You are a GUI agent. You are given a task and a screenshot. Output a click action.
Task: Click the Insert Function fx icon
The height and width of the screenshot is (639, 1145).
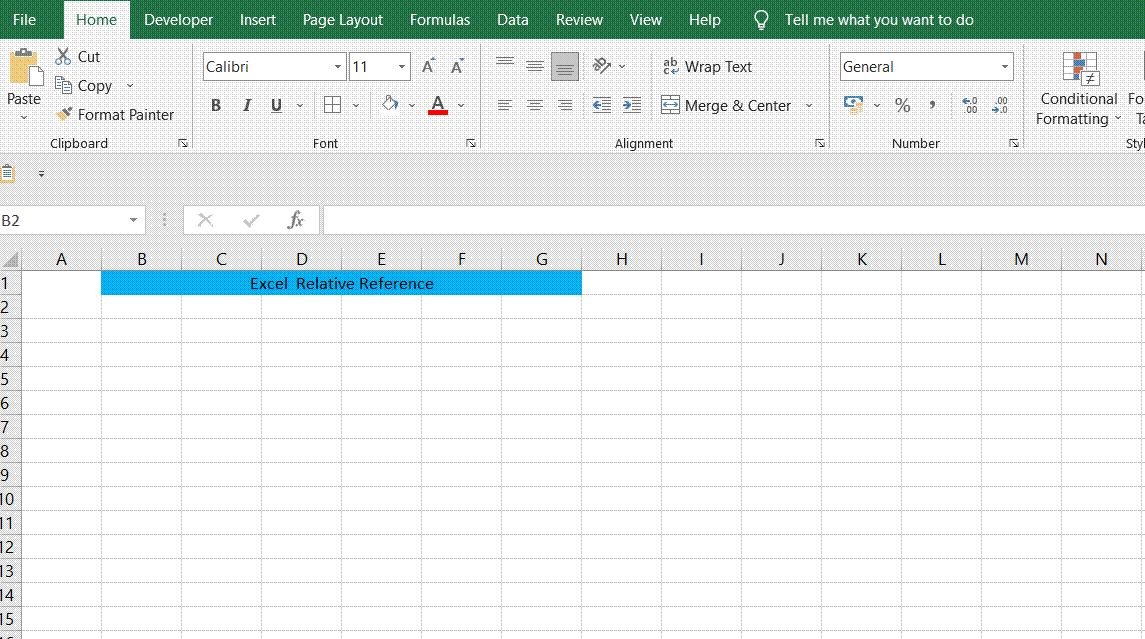pos(295,220)
